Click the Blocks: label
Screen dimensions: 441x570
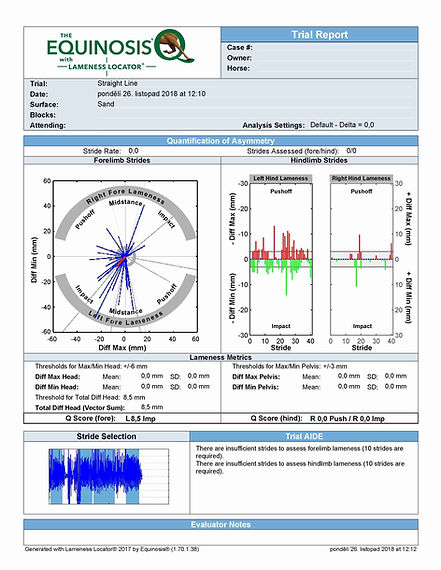pyautogui.click(x=43, y=115)
